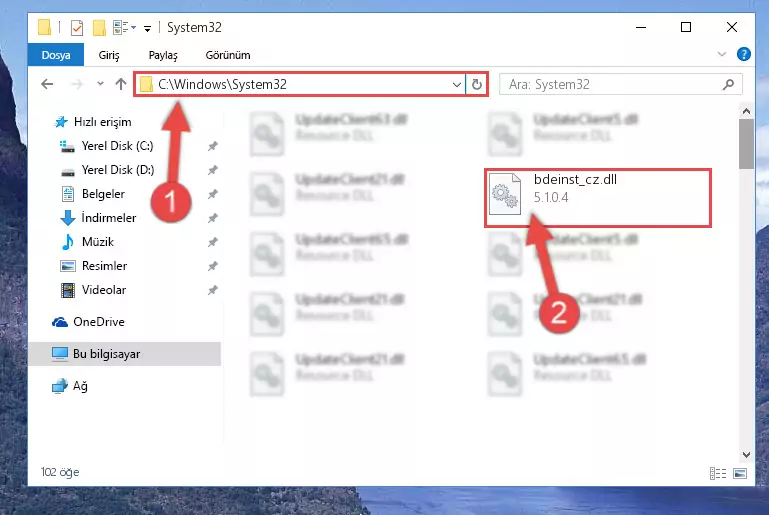
Task: Switch to large thumbnails view icon
Action: (740, 473)
